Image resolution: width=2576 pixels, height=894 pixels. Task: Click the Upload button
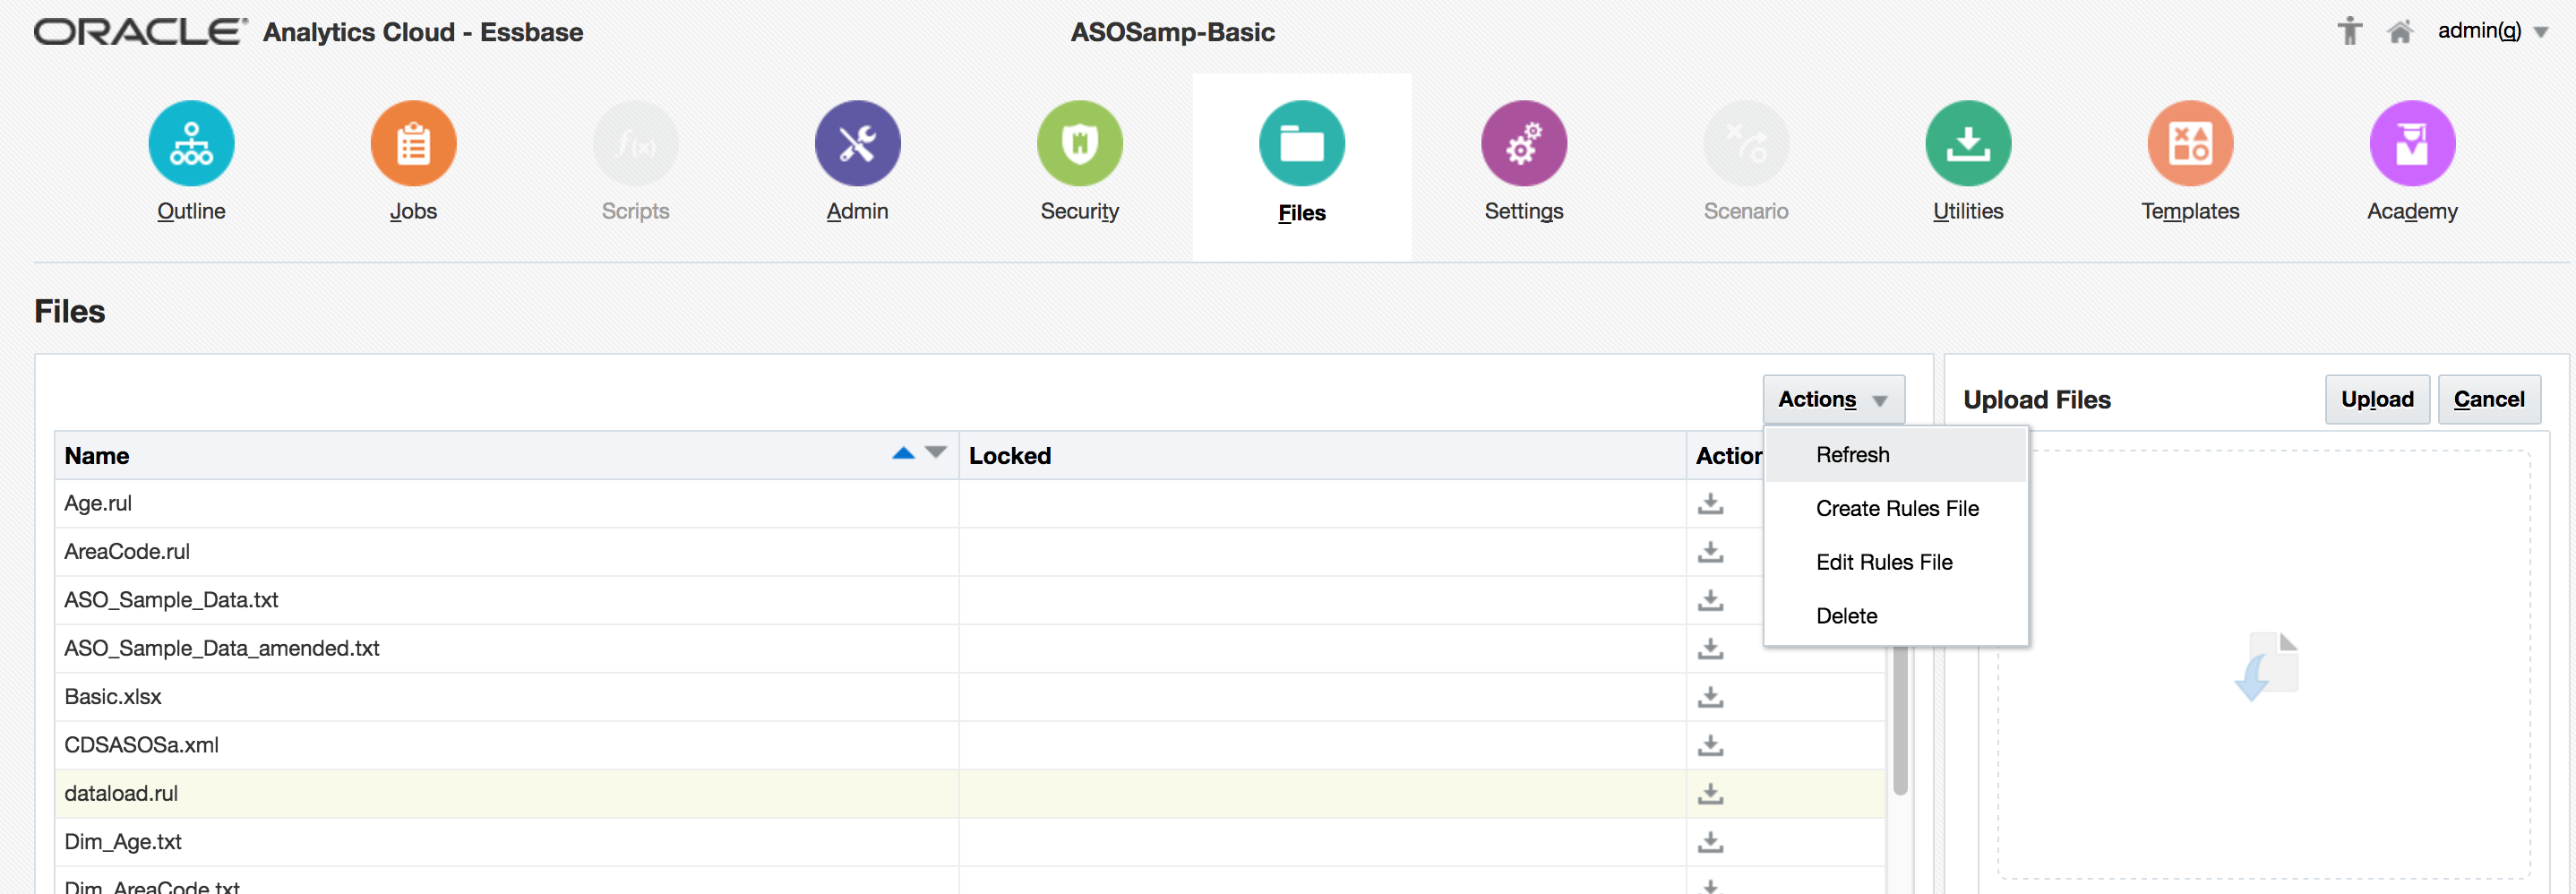pyautogui.click(x=2377, y=399)
